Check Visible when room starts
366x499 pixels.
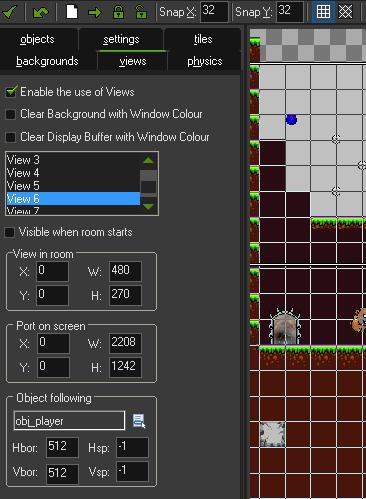coord(10,232)
